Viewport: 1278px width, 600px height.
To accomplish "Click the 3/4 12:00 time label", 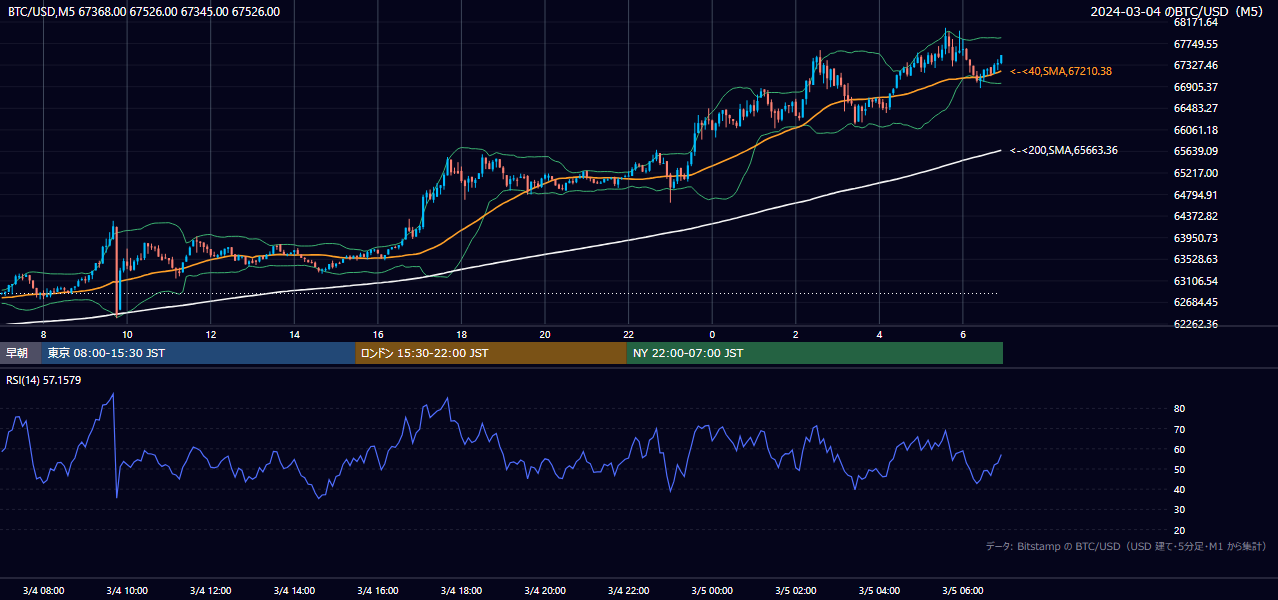I will pos(210,591).
